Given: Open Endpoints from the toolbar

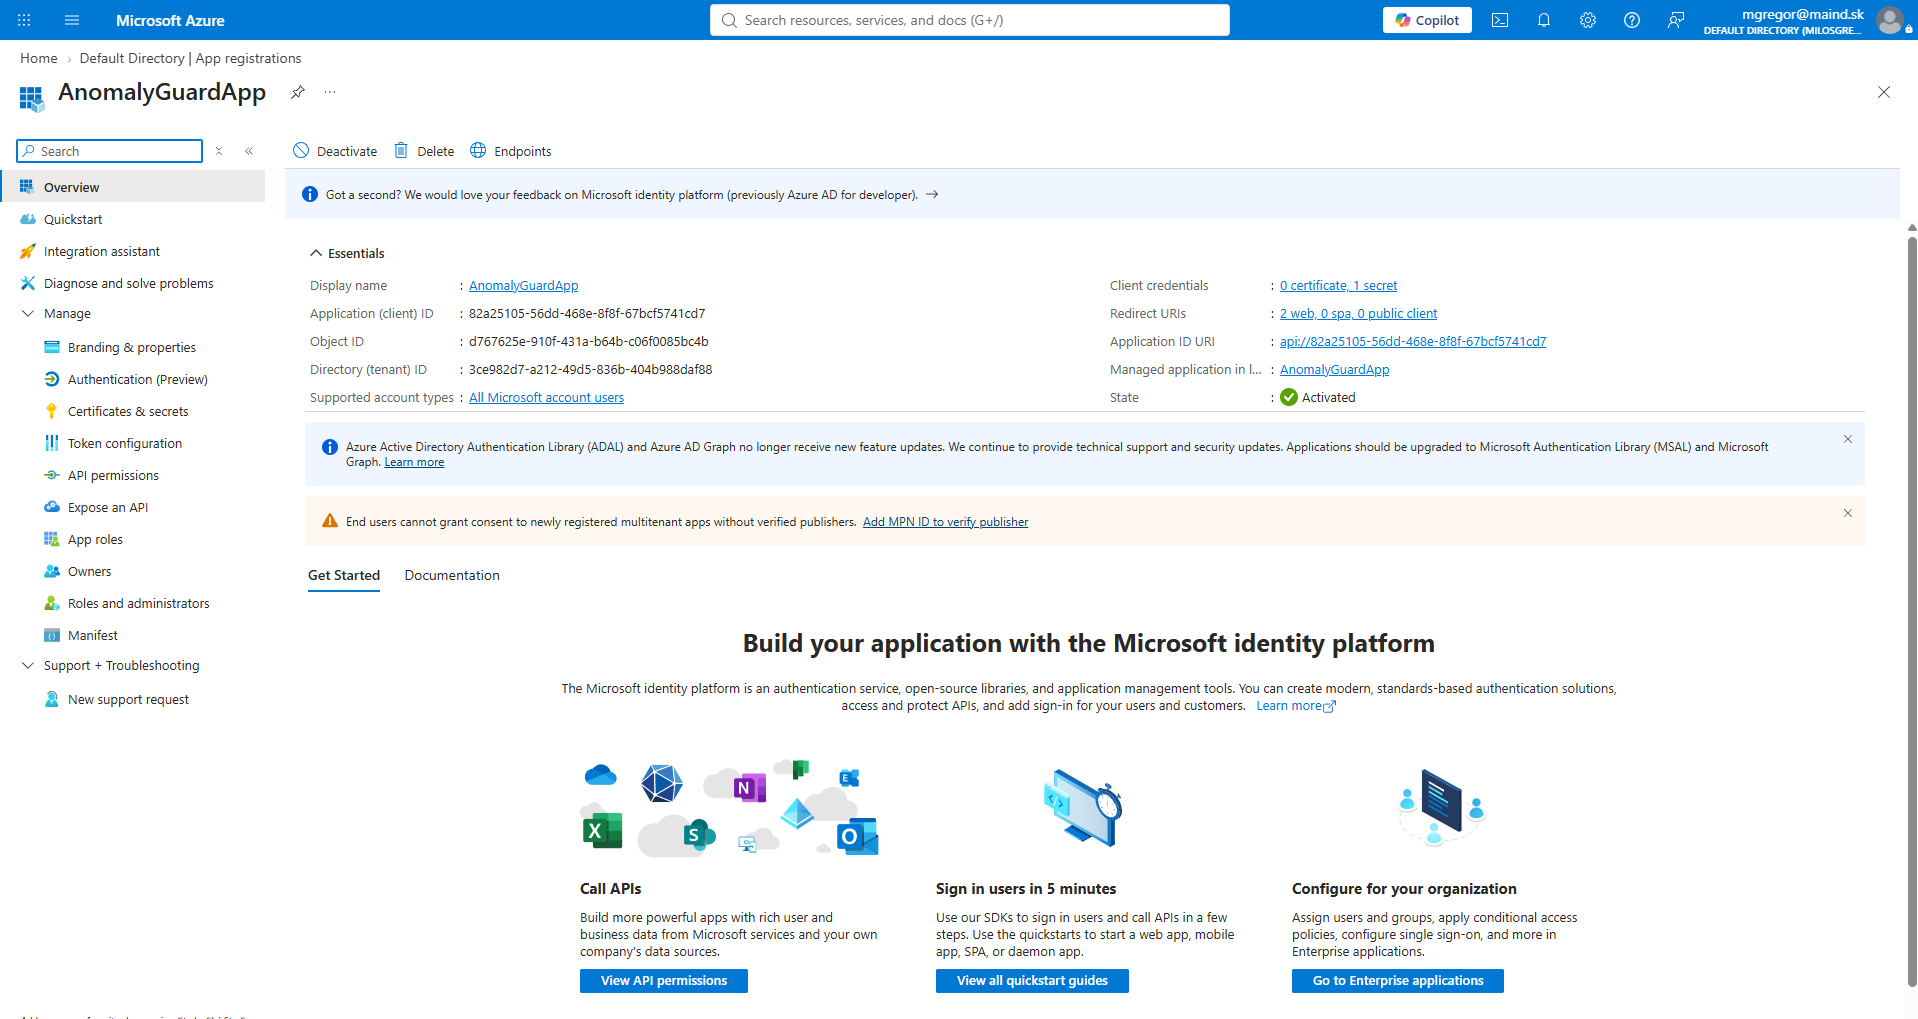Looking at the screenshot, I should [511, 151].
